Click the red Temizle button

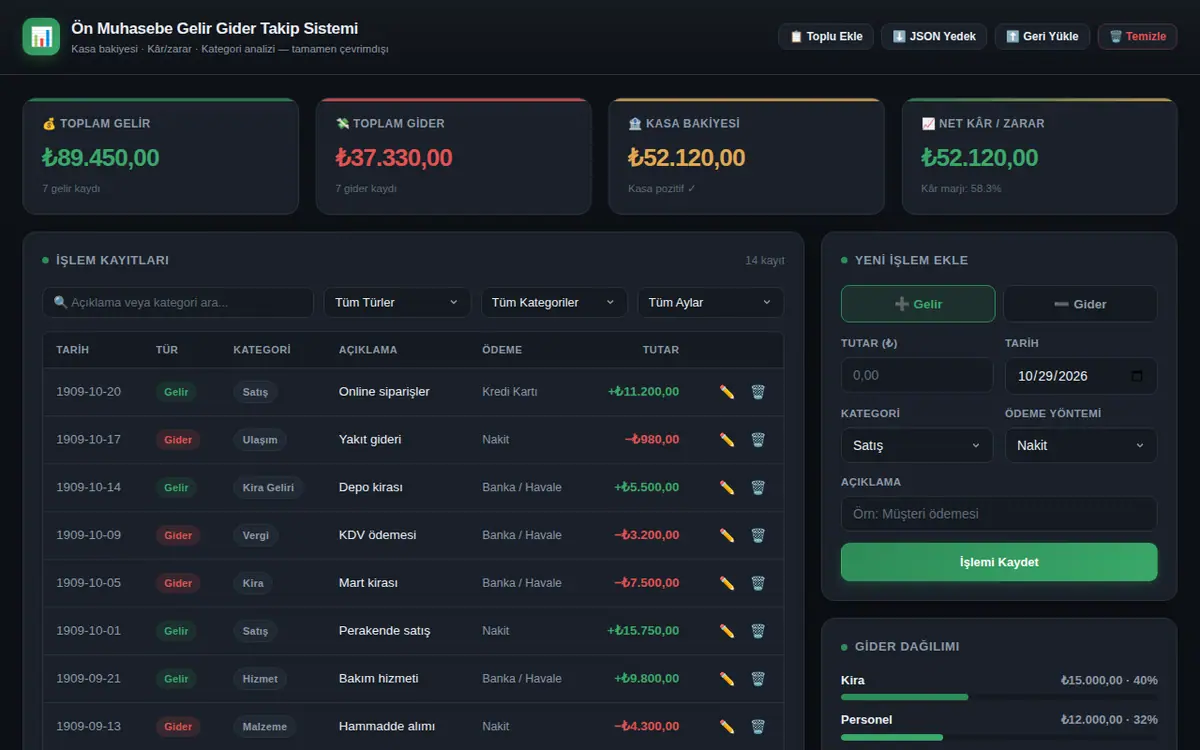tap(1138, 37)
